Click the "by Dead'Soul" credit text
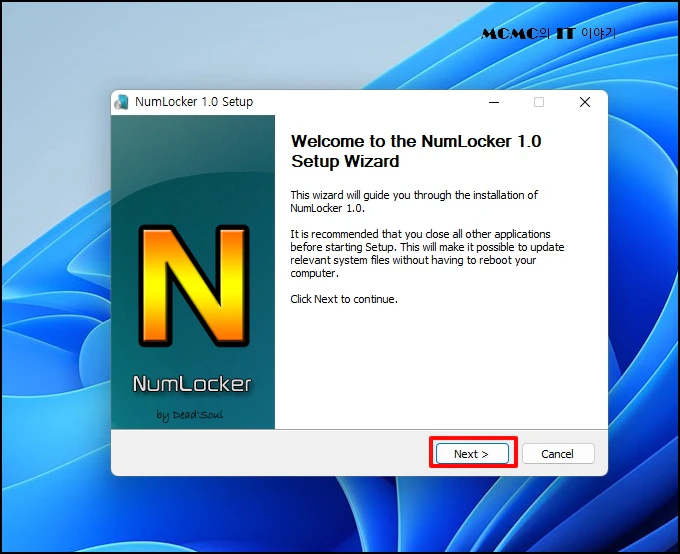Image resolution: width=680 pixels, height=554 pixels. 190,415
